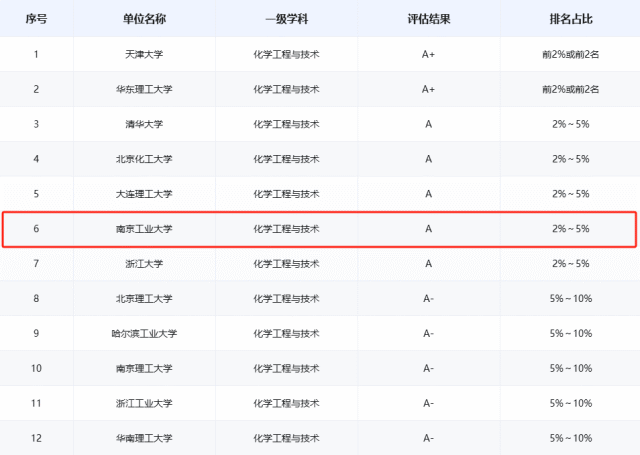The height and width of the screenshot is (455, 640).
Task: Click 前2%或前2名 in 天津大学 row
Action: (x=571, y=54)
